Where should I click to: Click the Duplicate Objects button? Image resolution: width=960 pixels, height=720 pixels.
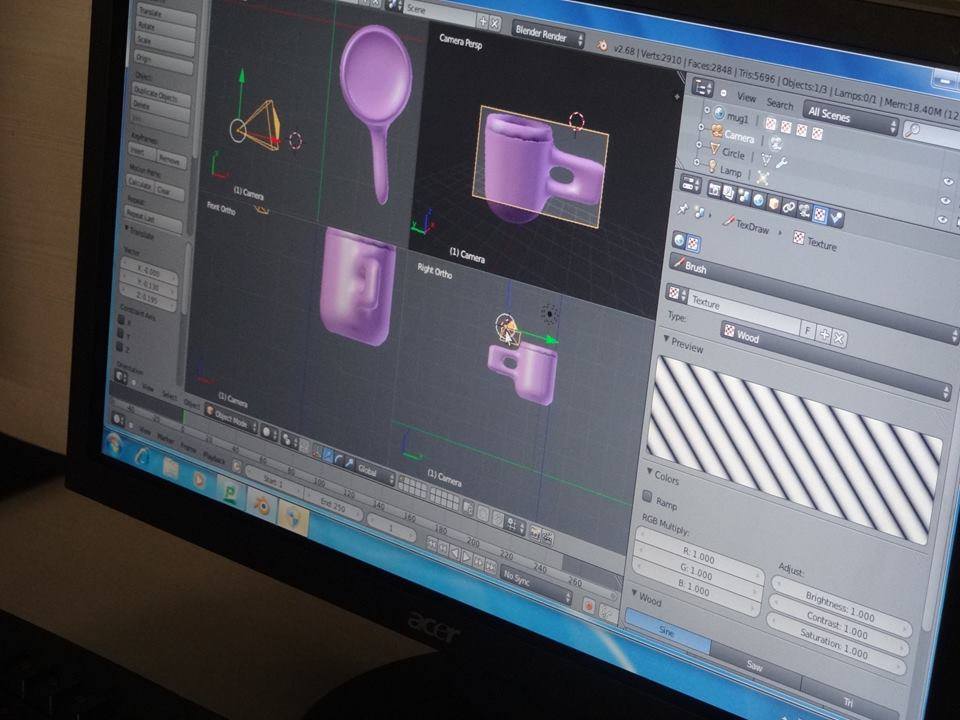pos(163,95)
